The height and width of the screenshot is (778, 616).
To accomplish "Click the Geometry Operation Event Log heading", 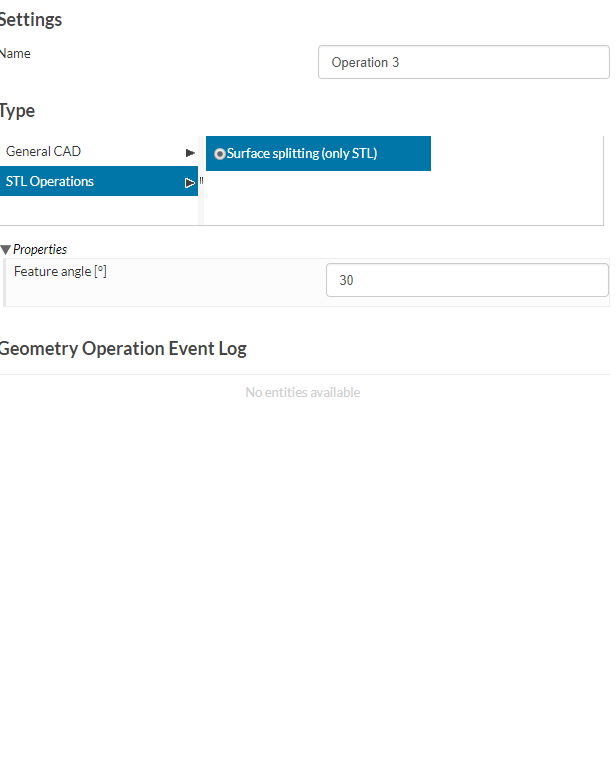I will [122, 349].
